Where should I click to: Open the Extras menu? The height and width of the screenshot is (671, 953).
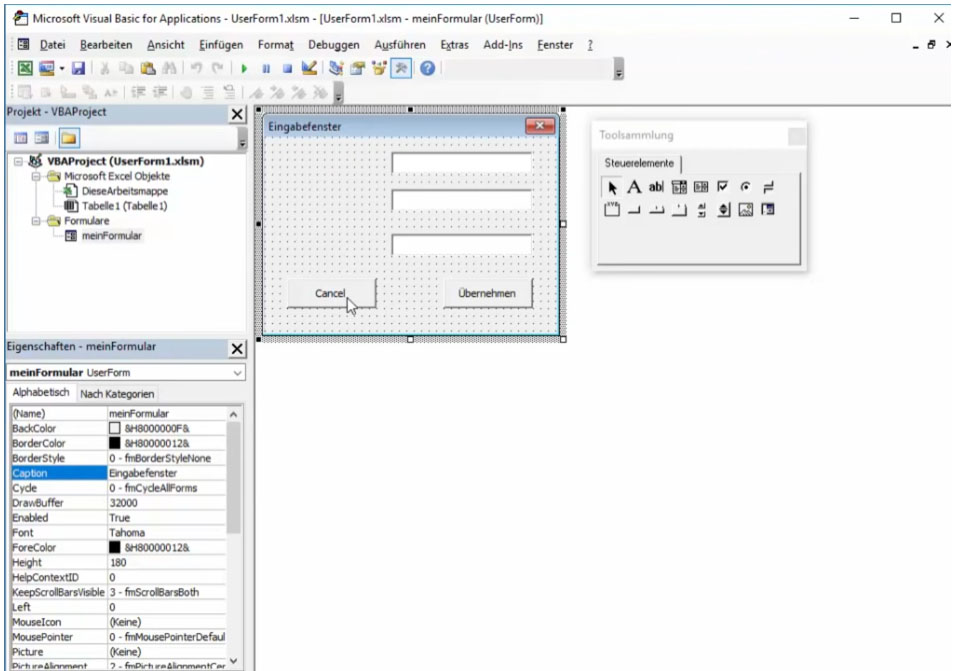click(x=455, y=45)
